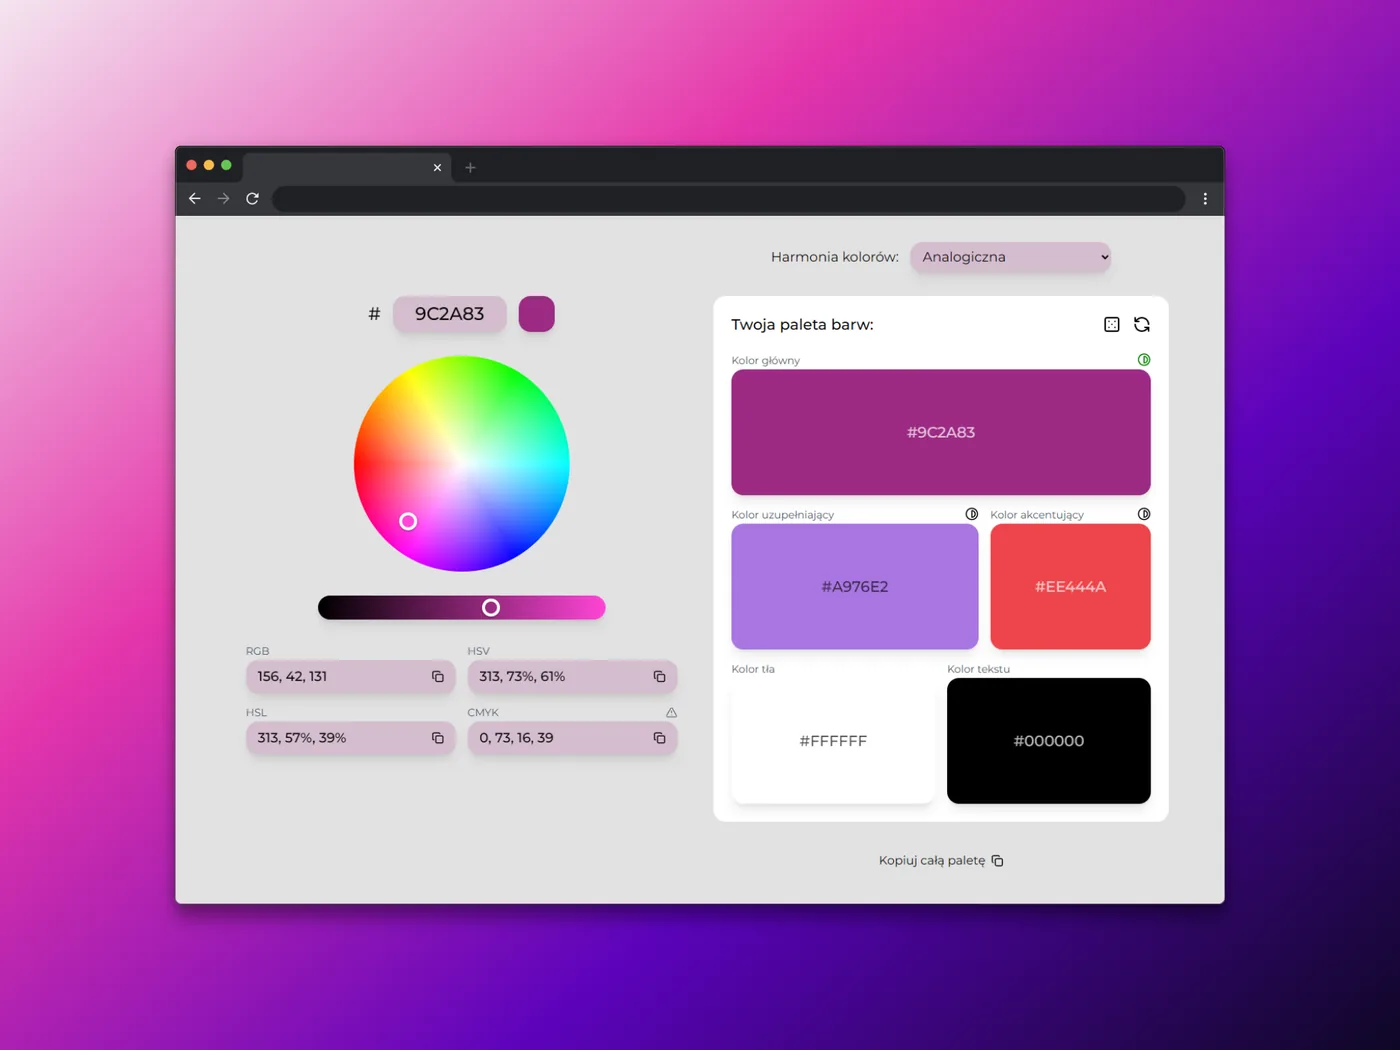
Task: Click the CMYK value field
Action: pyautogui.click(x=573, y=738)
